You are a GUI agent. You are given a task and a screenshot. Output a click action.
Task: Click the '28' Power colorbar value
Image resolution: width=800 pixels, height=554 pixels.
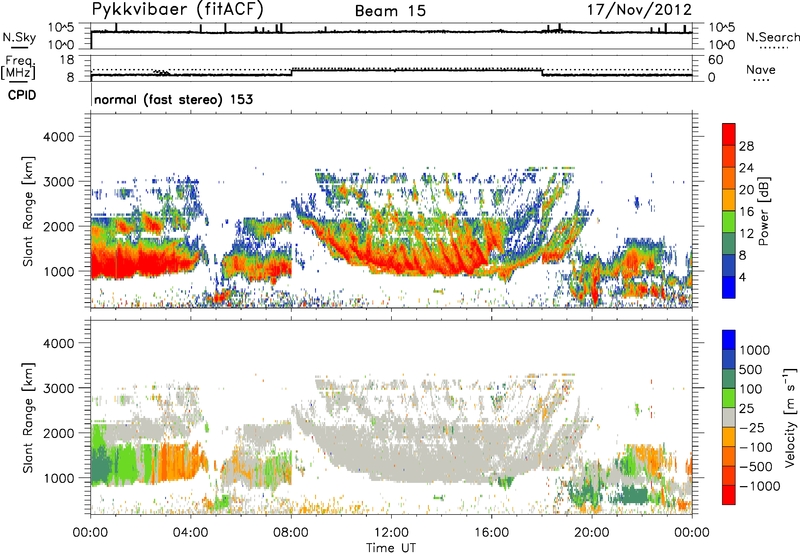pyautogui.click(x=746, y=146)
